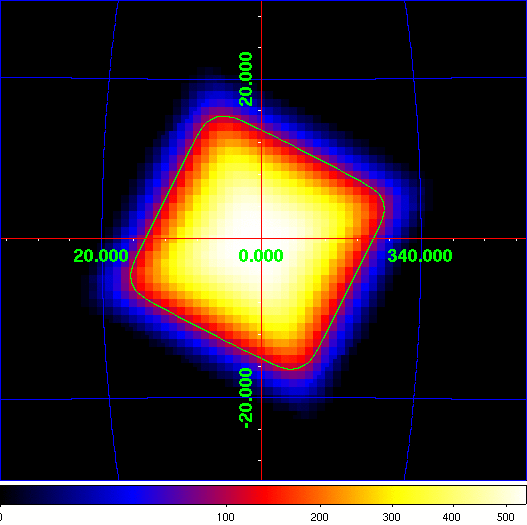Select the 340.000 longitude label
This screenshot has width=527, height=525.
(x=420, y=256)
